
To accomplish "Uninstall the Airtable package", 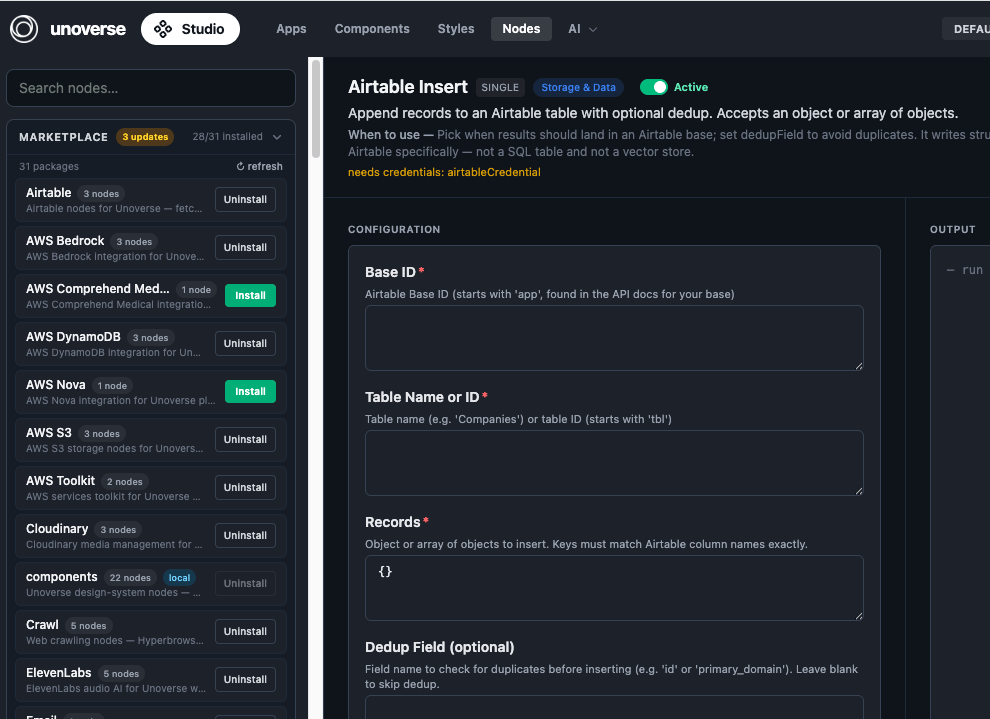I will coord(245,199).
